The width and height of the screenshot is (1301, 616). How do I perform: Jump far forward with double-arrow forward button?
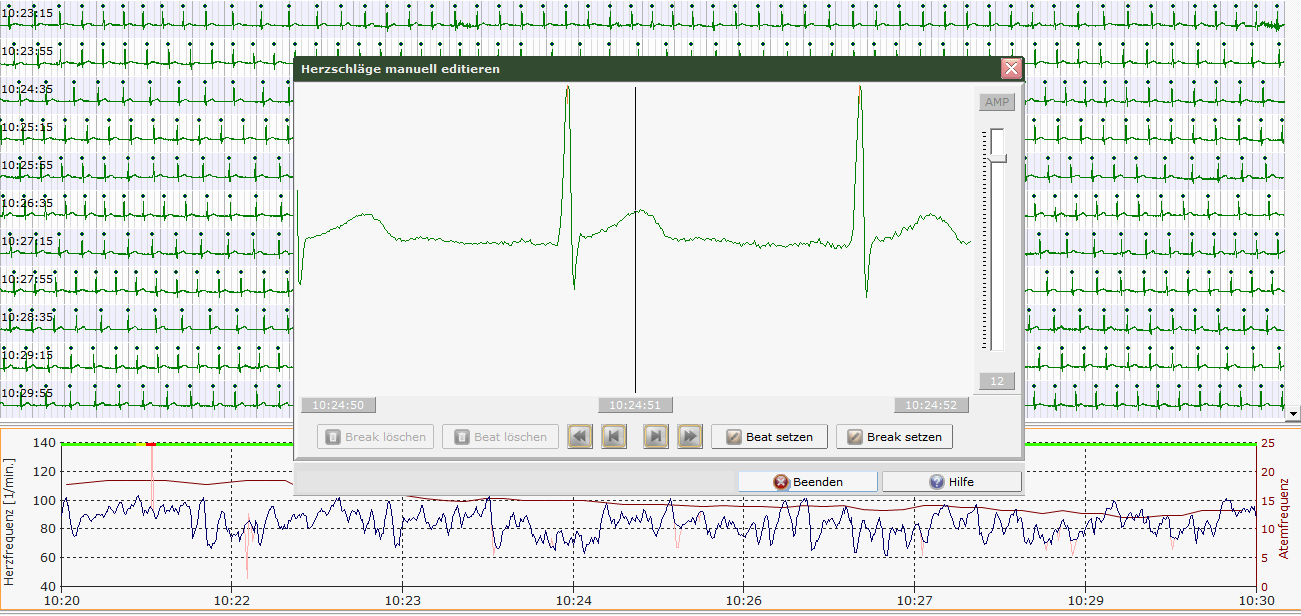(690, 437)
